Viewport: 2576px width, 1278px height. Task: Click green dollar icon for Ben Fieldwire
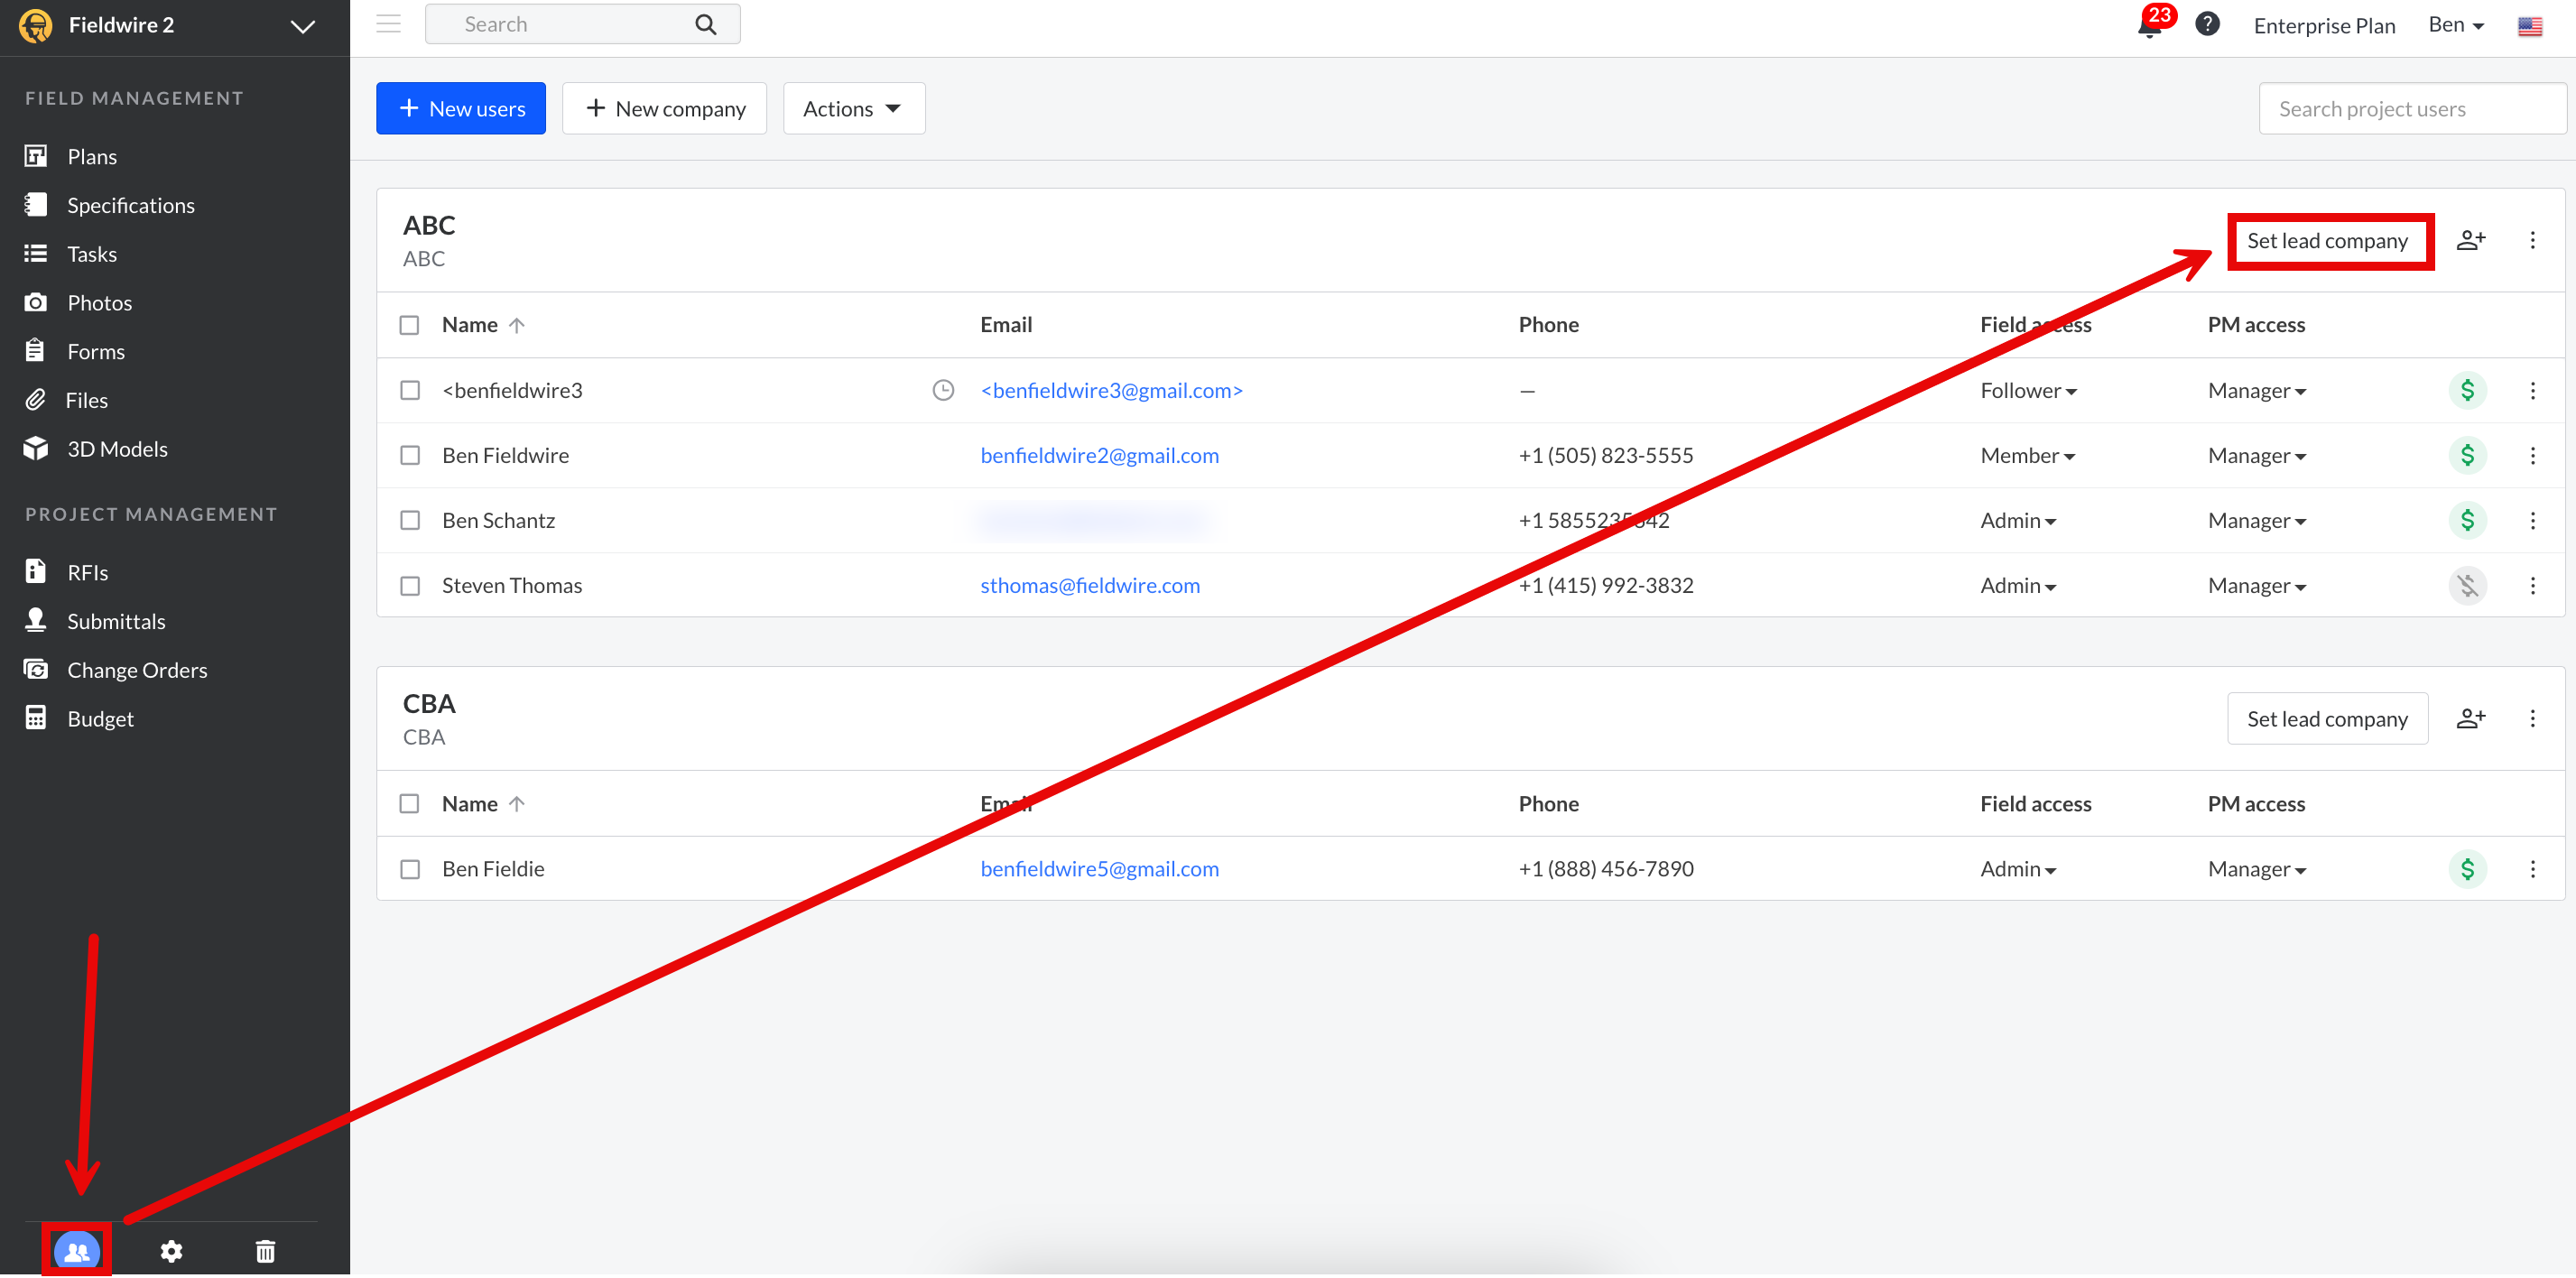click(2467, 456)
